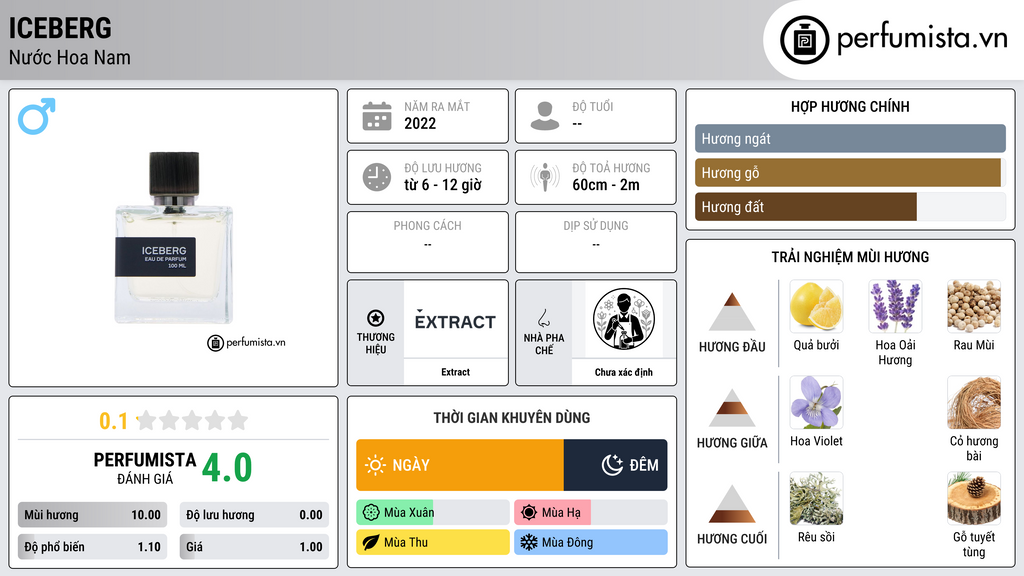Click the sun icon in Ngày bar
This screenshot has width=1024, height=576.
[375, 465]
